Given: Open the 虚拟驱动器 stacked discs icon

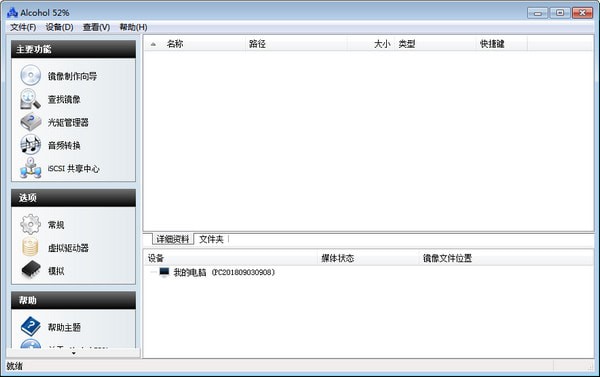Looking at the screenshot, I should [31, 247].
